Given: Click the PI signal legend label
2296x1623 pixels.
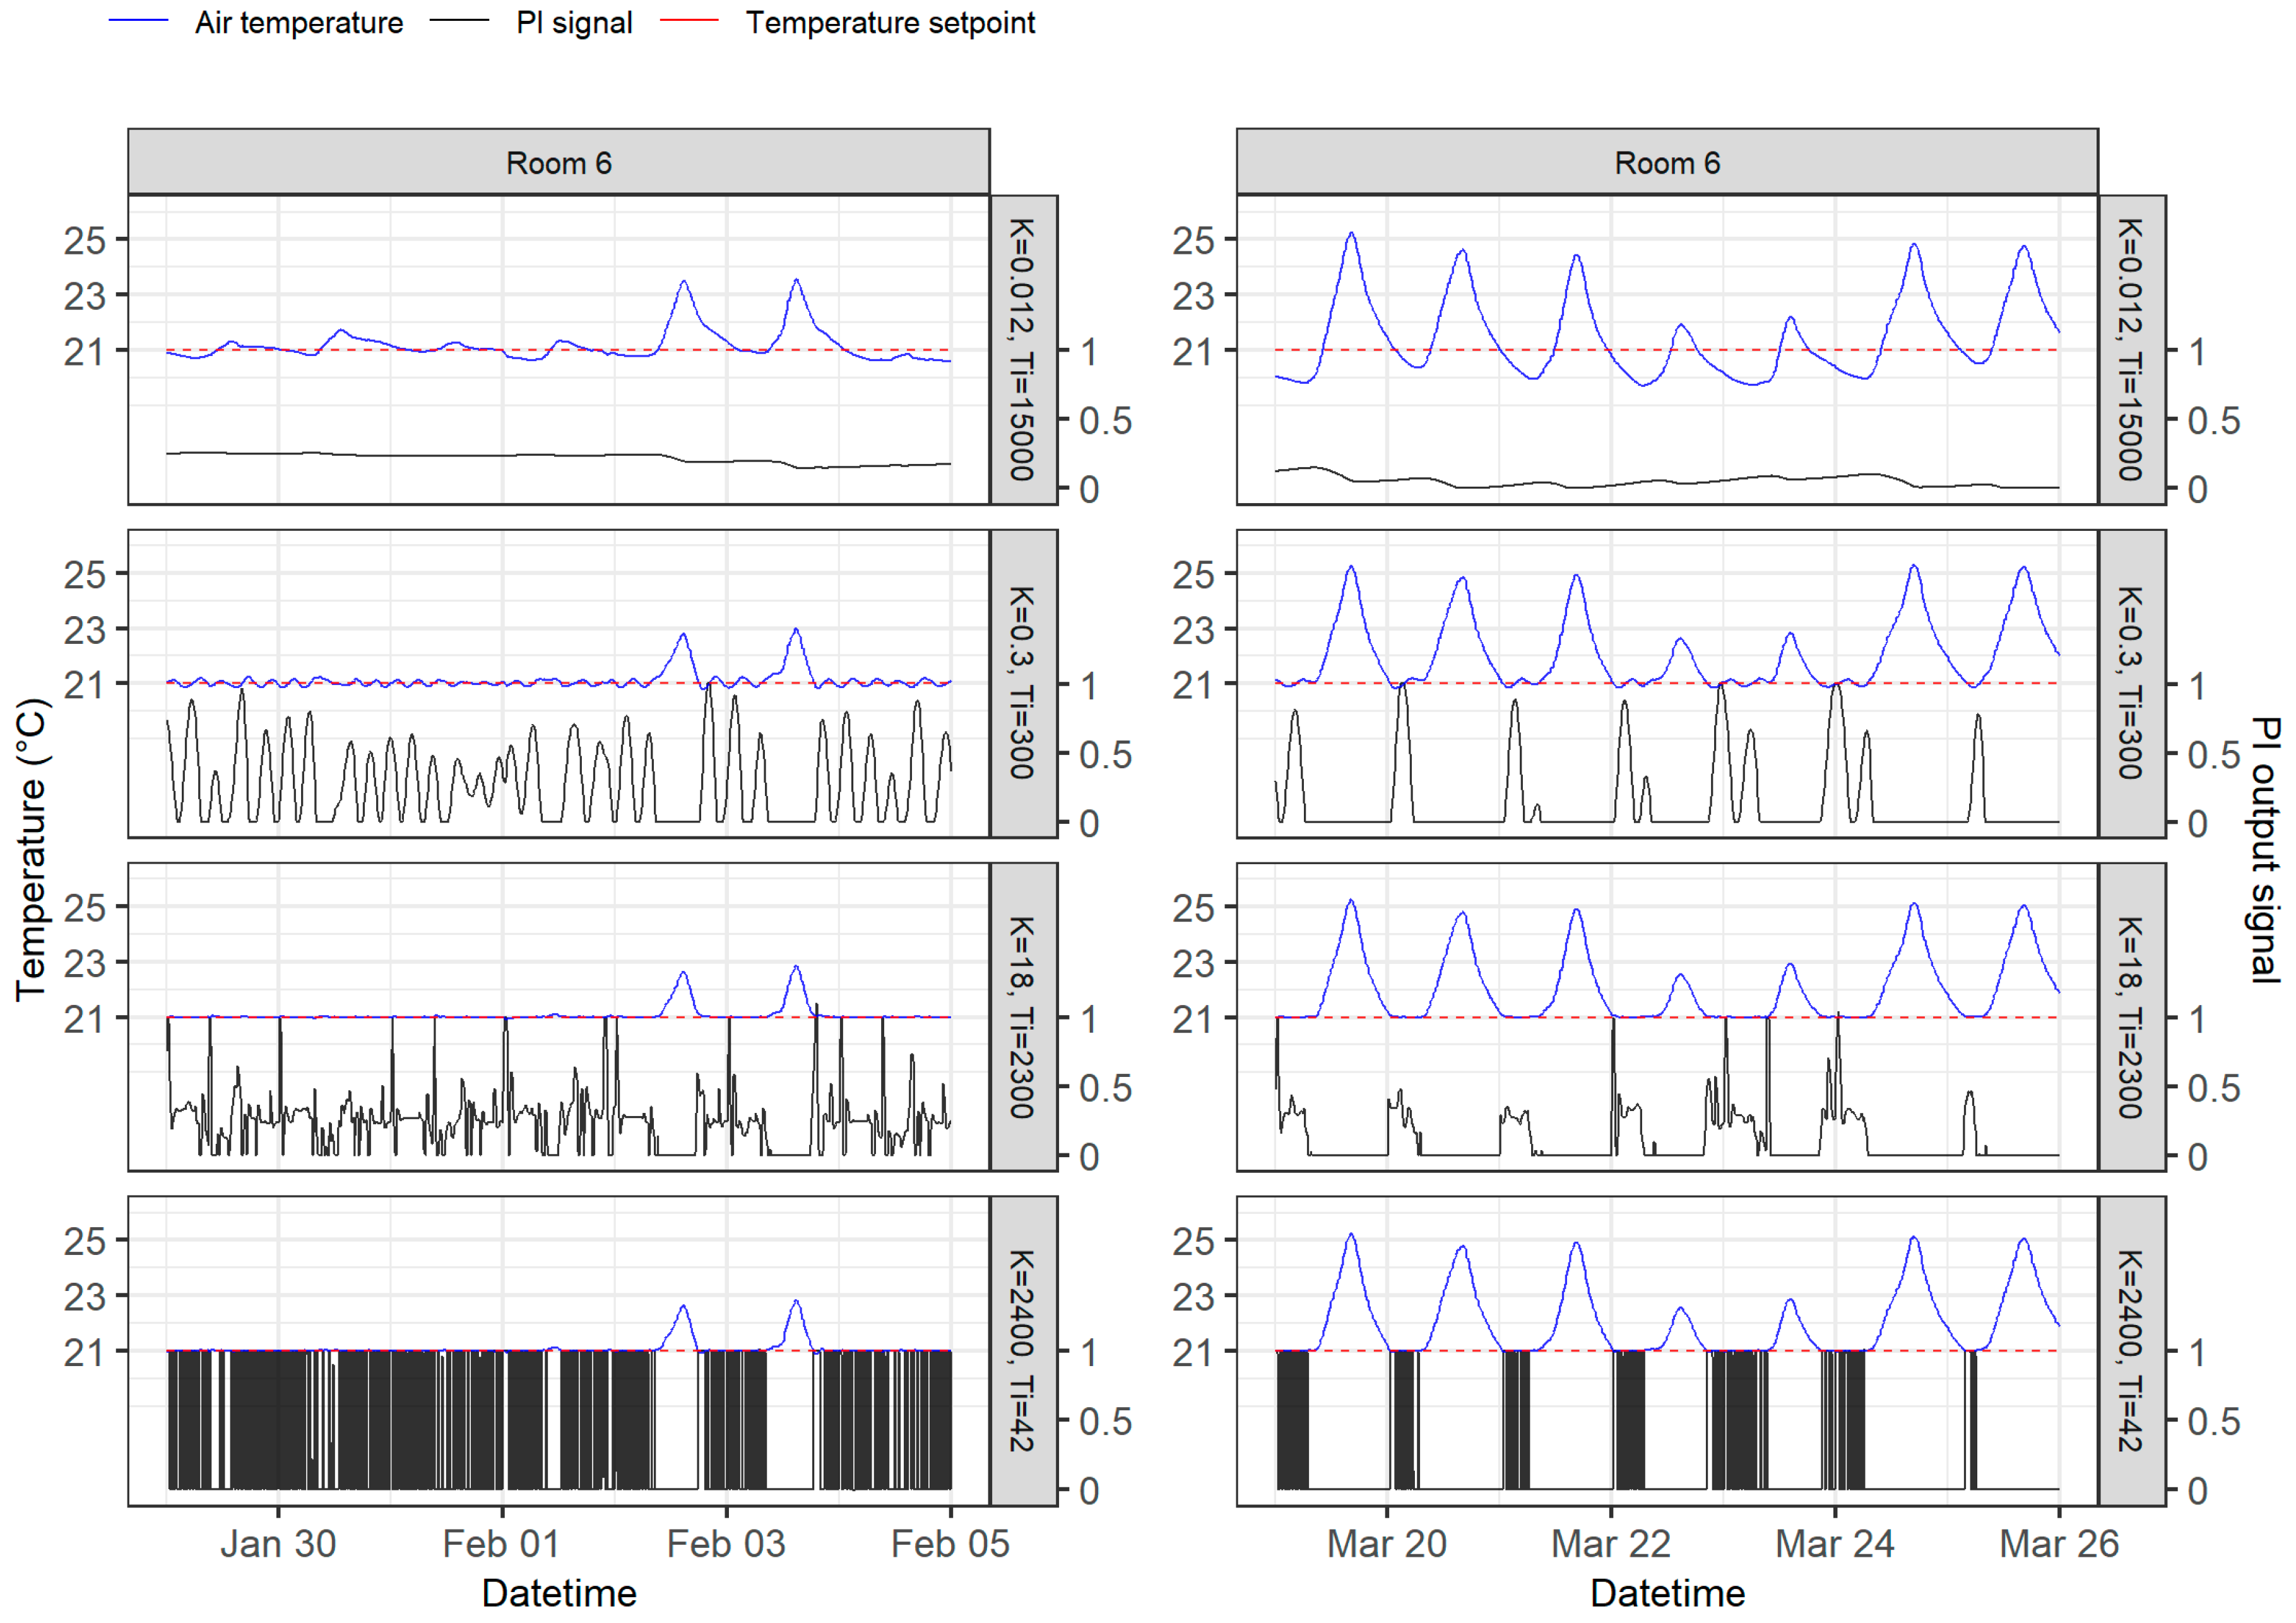Looking at the screenshot, I should (x=574, y=22).
